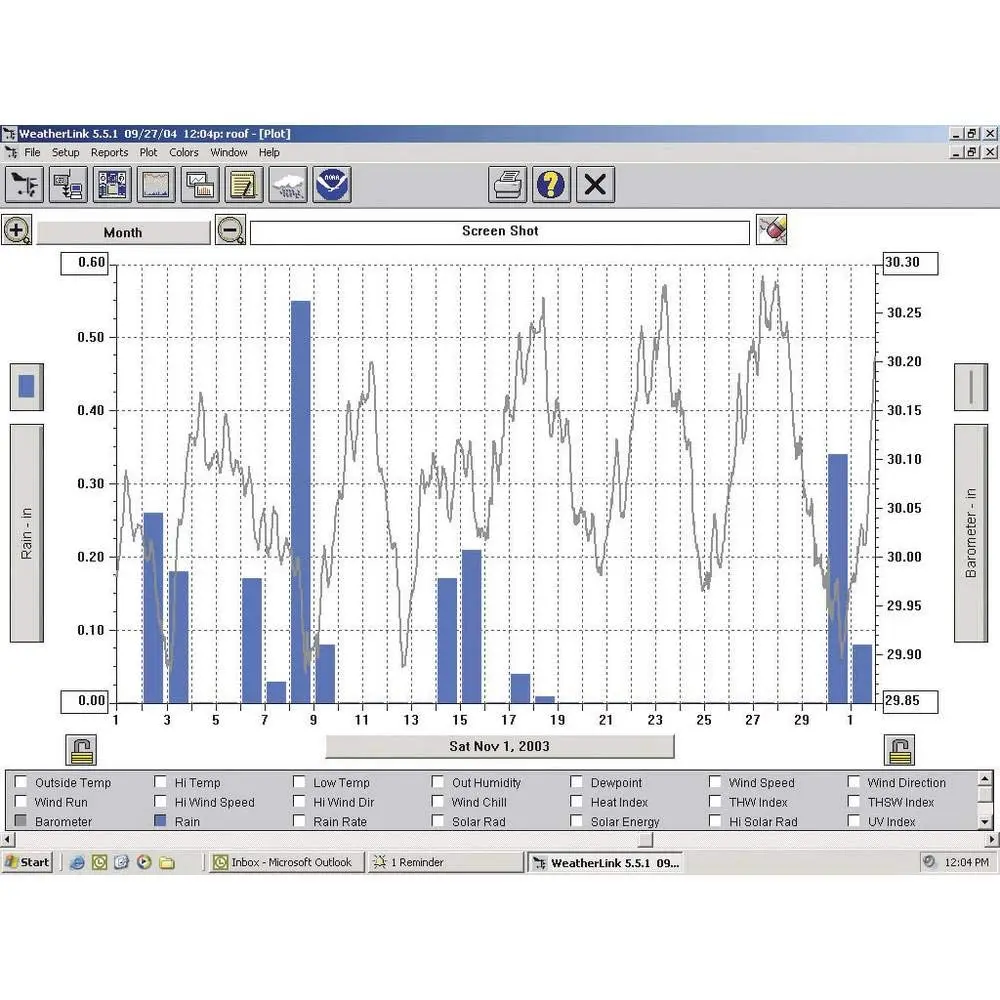Enable the Dewpoint checkbox
This screenshot has height=1000, width=1000.
(x=576, y=782)
